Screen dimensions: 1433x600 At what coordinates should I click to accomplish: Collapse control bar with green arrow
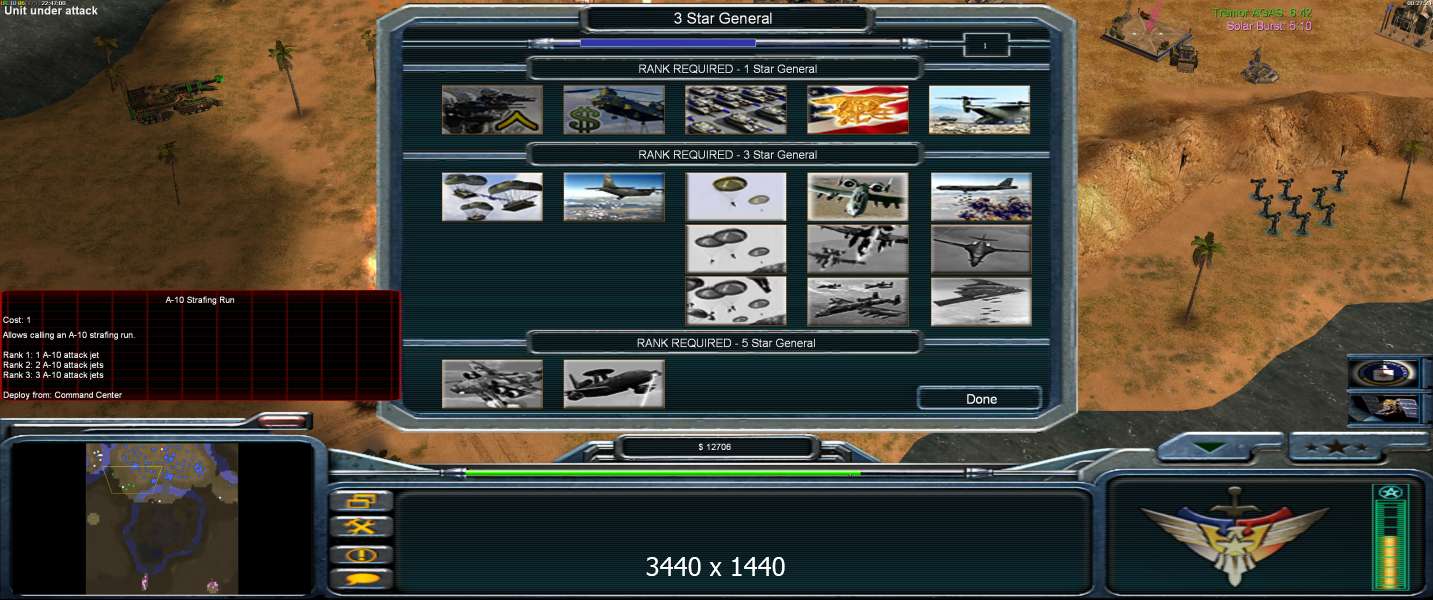pyautogui.click(x=1211, y=447)
